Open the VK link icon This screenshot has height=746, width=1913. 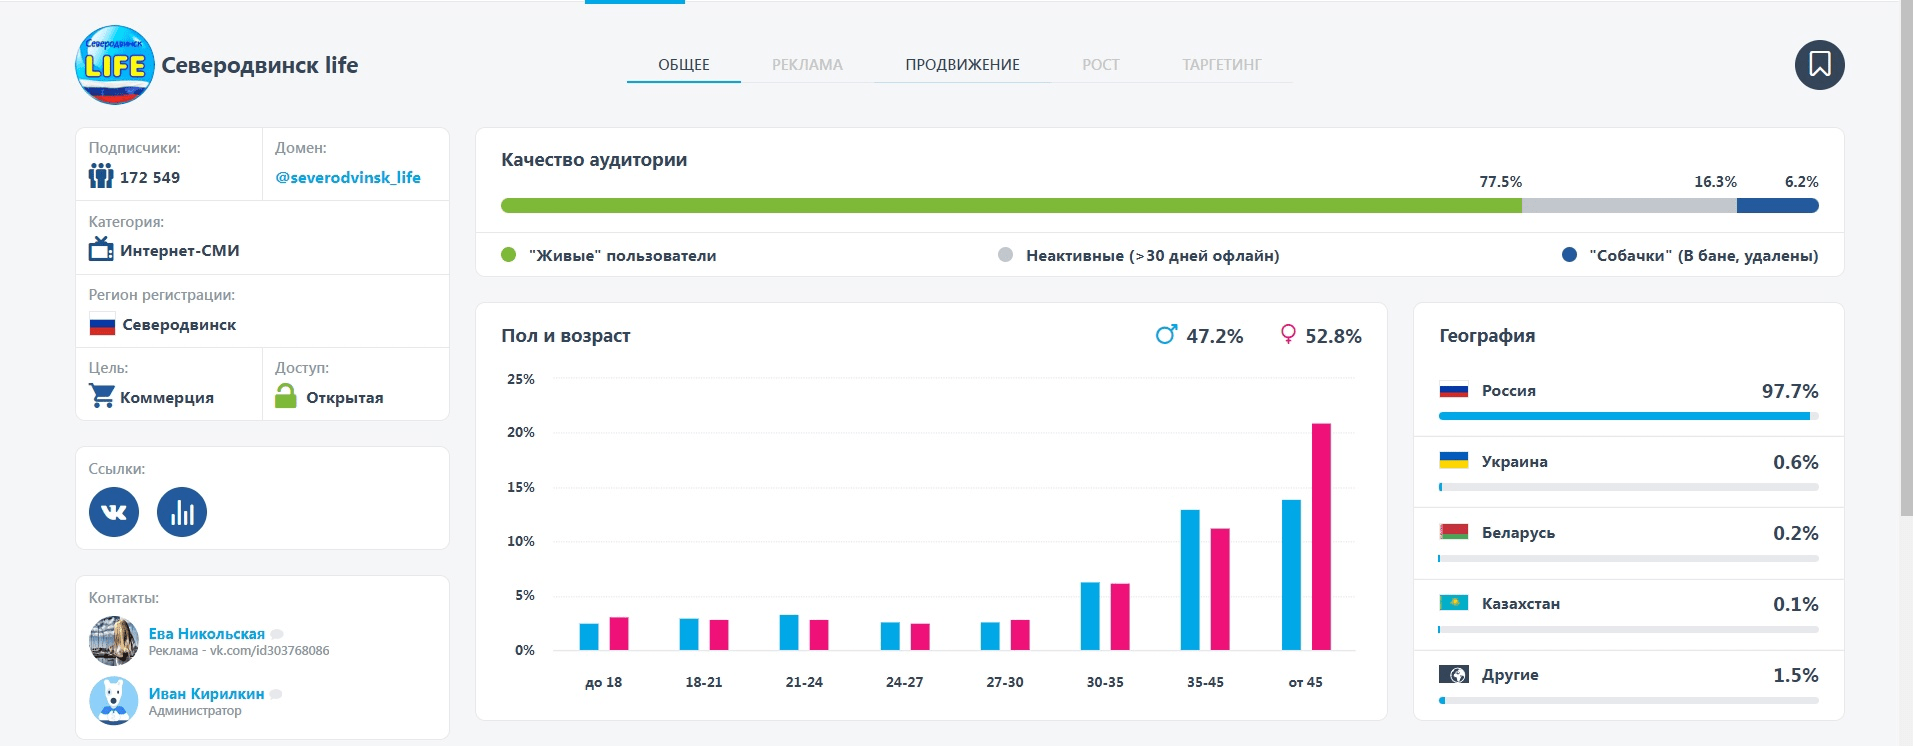(114, 512)
